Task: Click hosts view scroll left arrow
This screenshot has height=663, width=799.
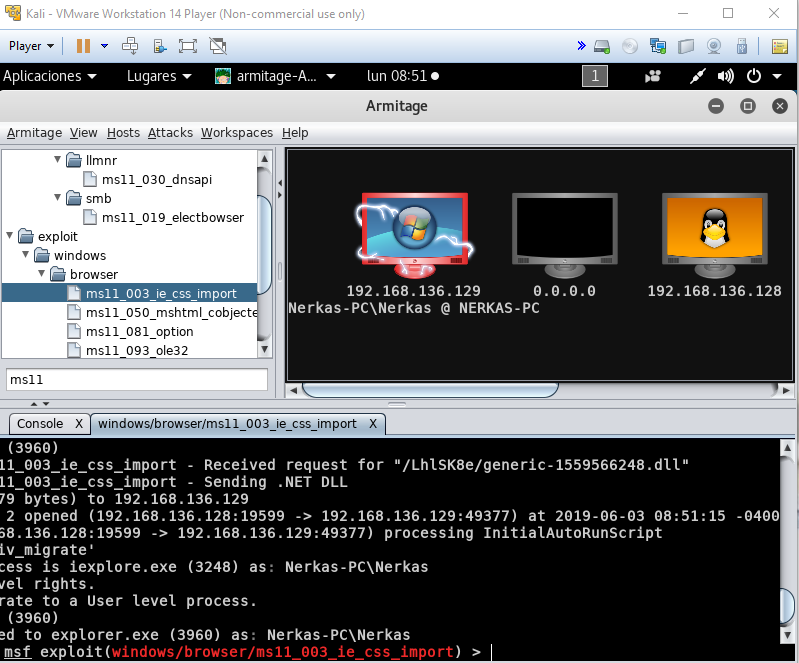Action: pos(293,390)
